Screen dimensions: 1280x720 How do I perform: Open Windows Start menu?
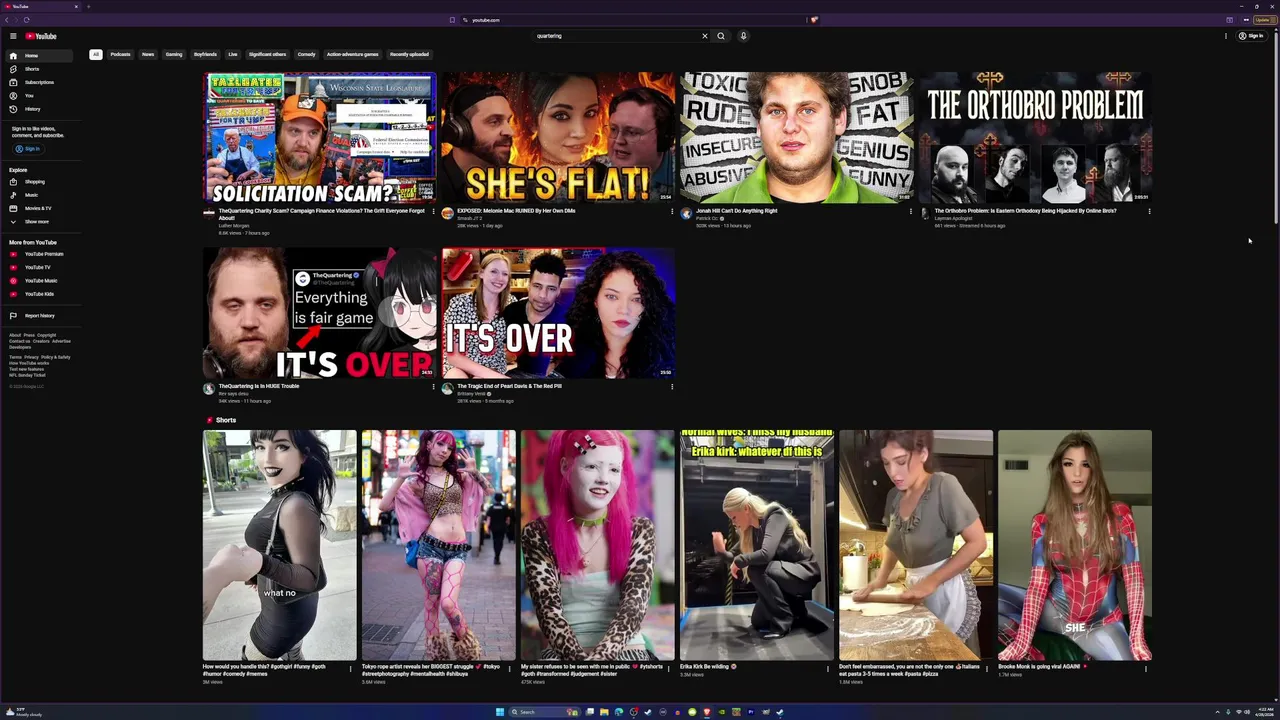[x=500, y=712]
